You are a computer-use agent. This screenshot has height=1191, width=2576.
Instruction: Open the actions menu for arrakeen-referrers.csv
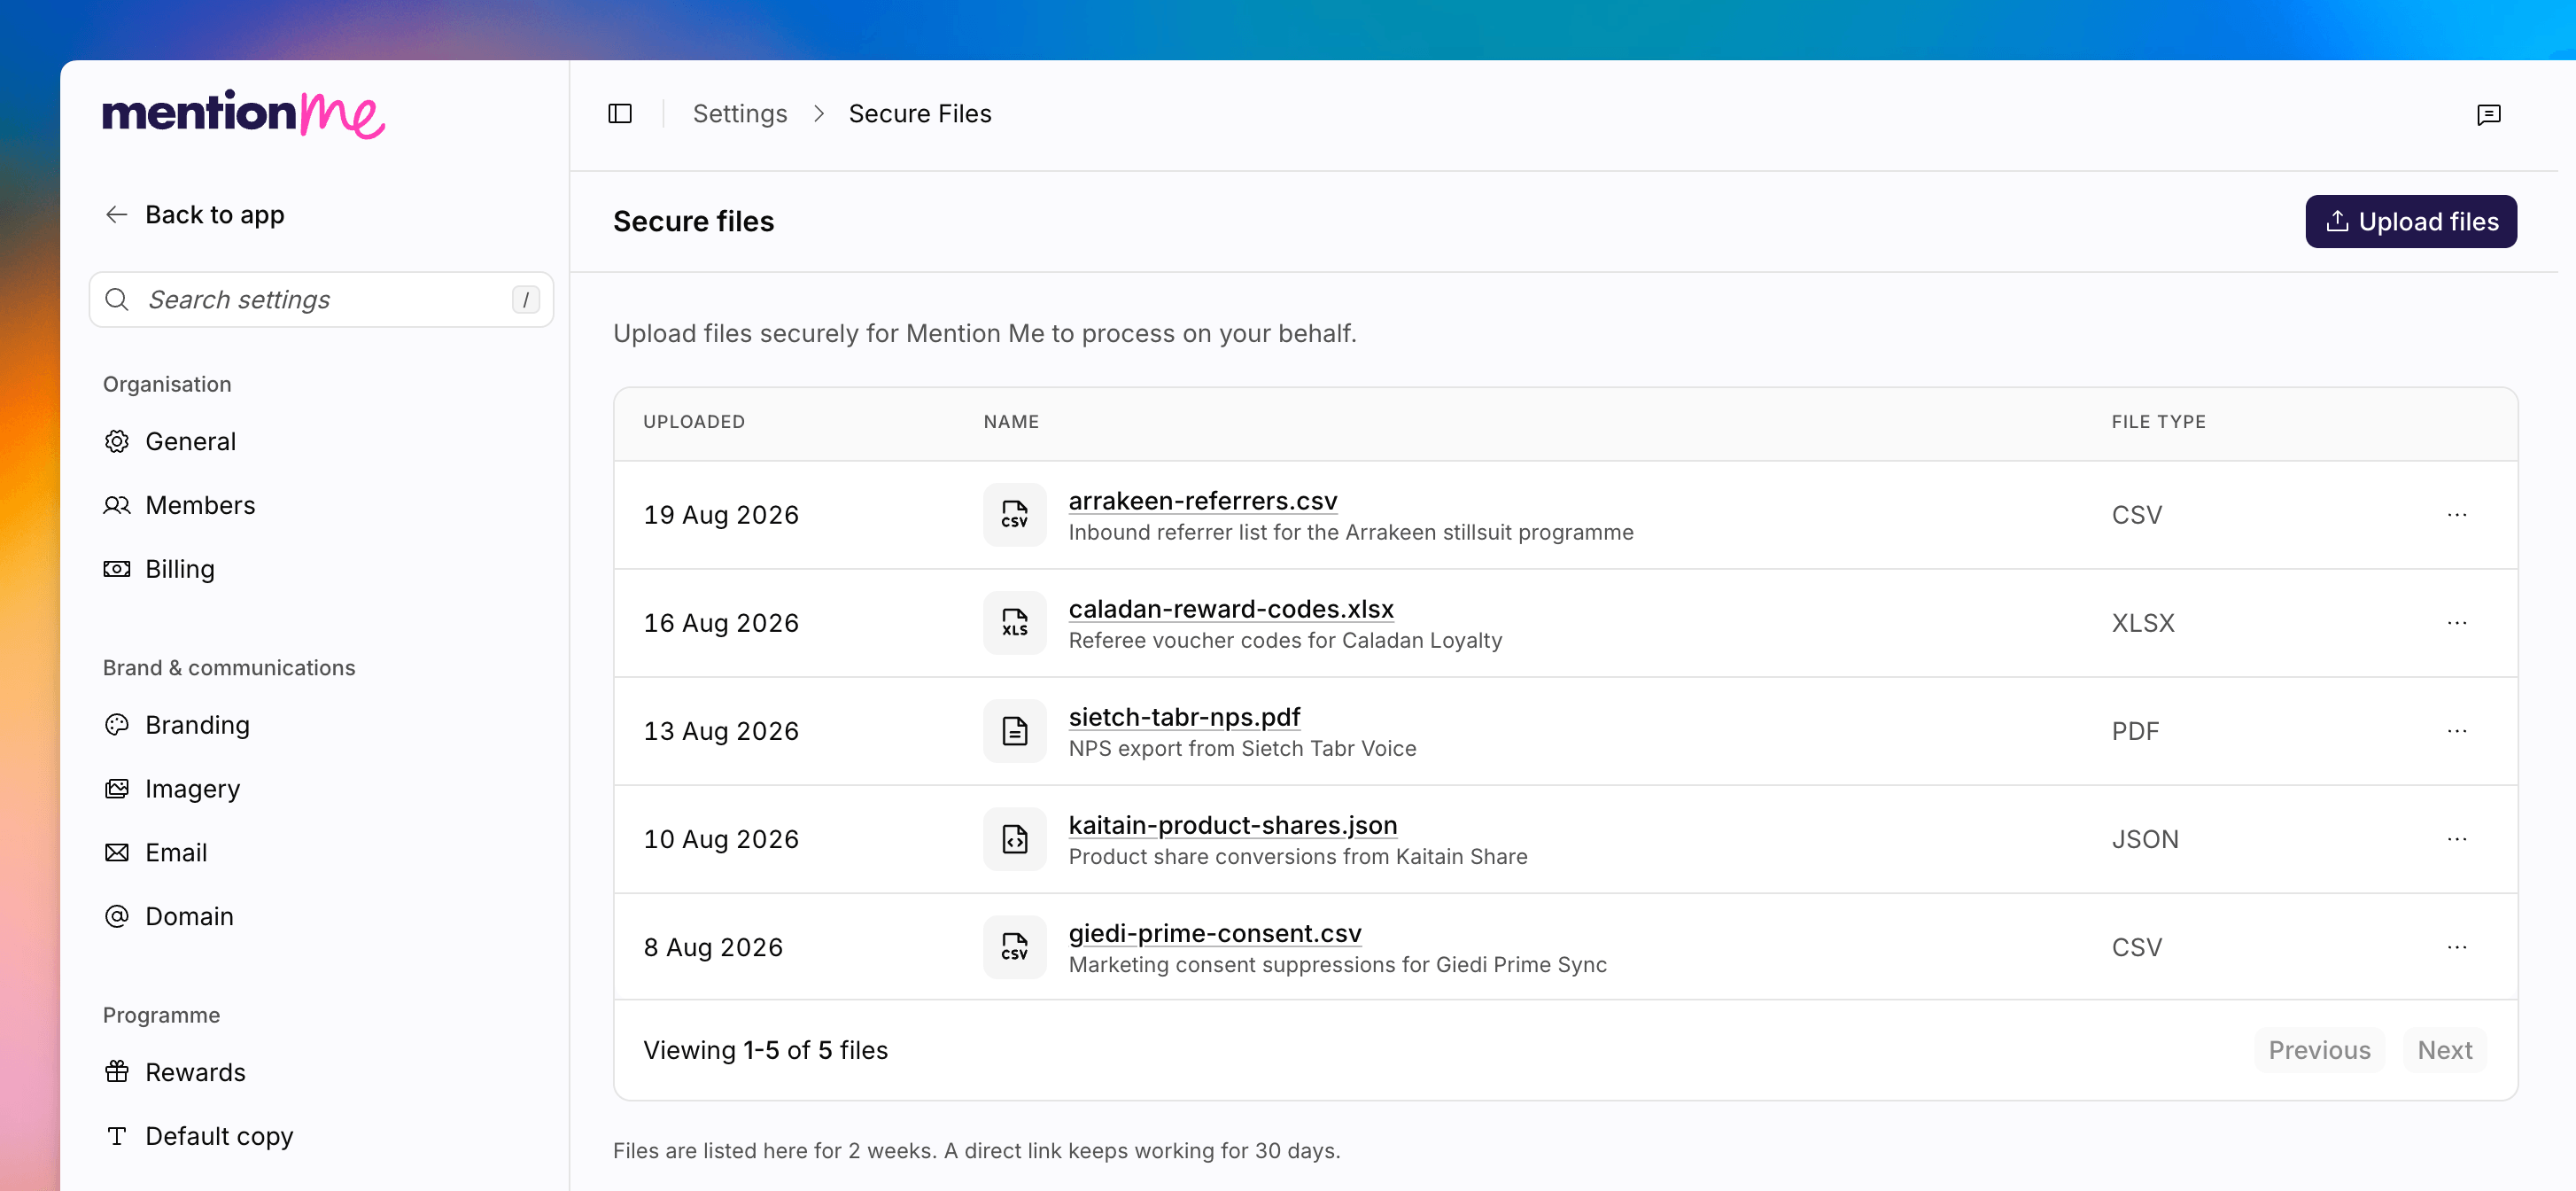(x=2456, y=515)
